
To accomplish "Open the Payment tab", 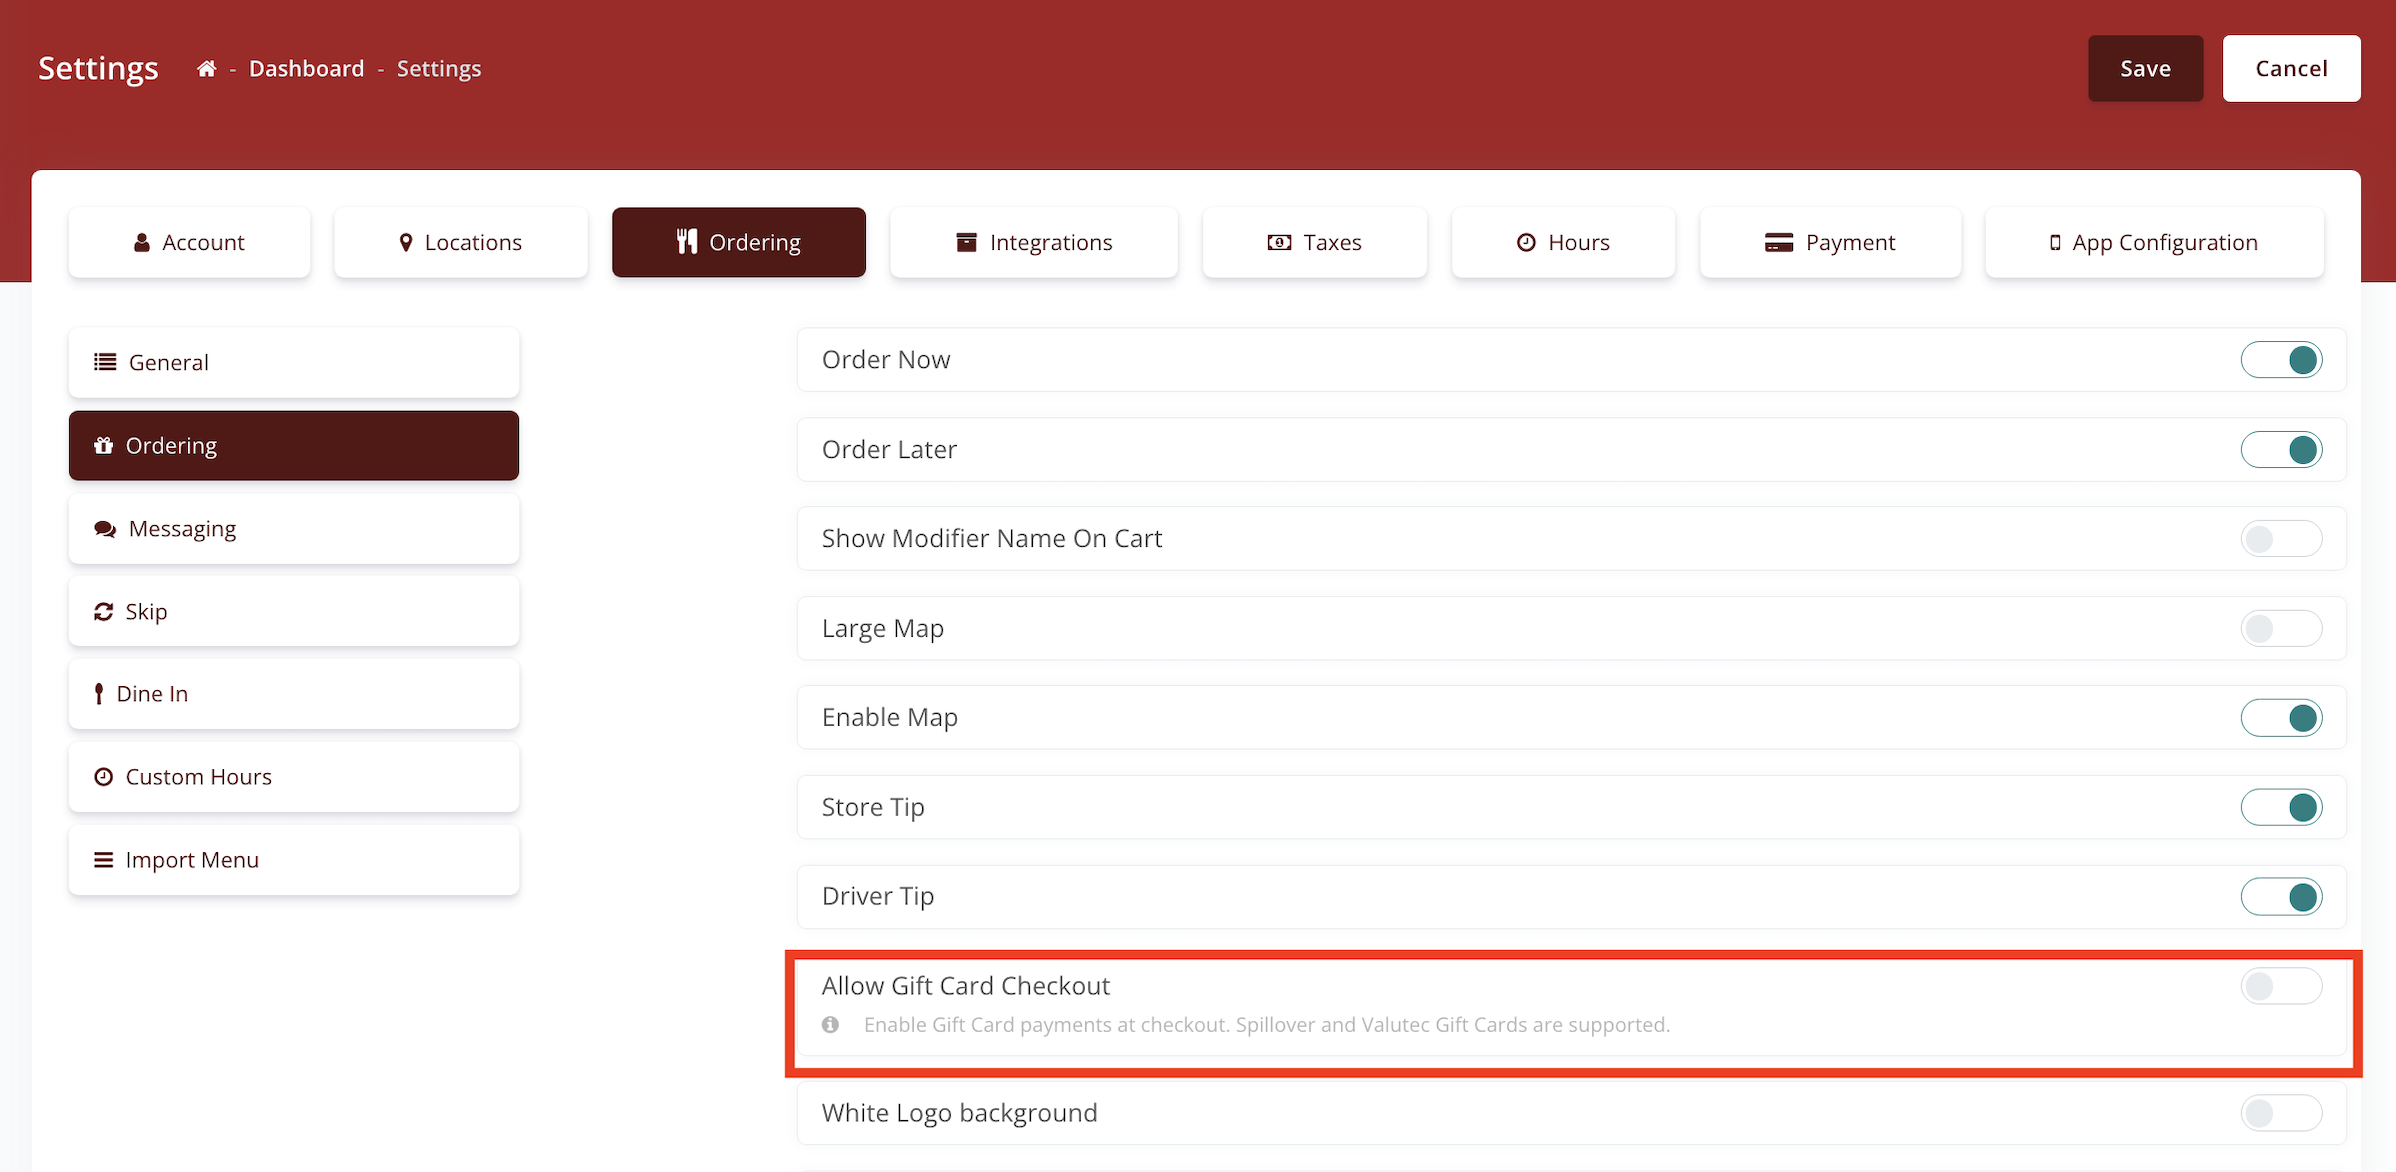I will pyautogui.click(x=1829, y=243).
